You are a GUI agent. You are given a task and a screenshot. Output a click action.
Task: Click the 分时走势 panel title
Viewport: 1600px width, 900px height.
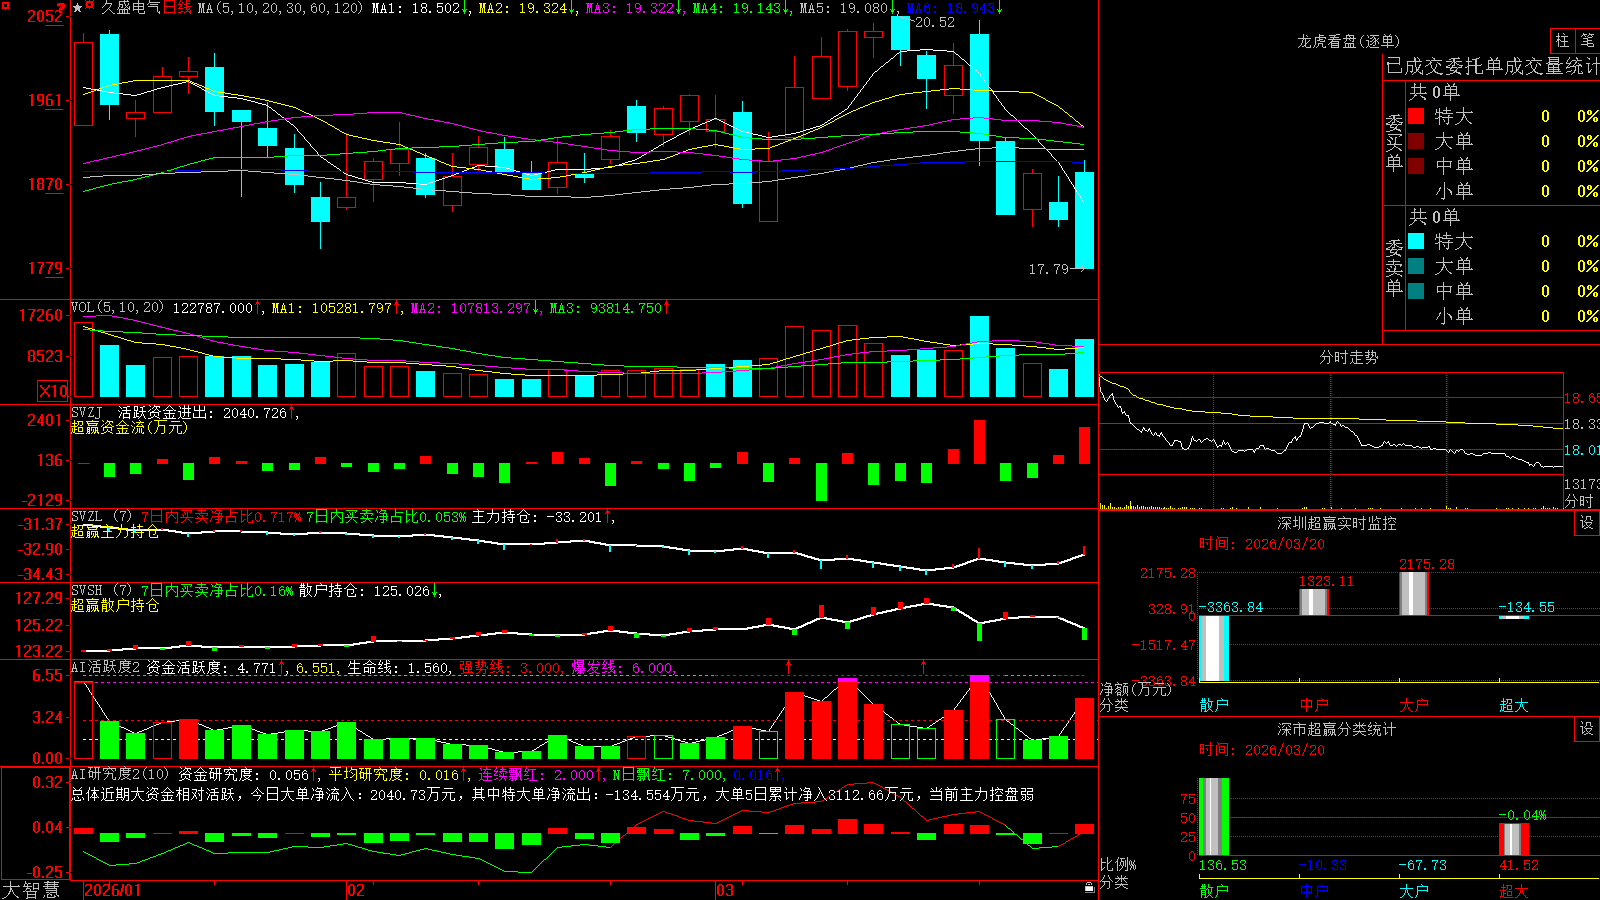[x=1349, y=357]
